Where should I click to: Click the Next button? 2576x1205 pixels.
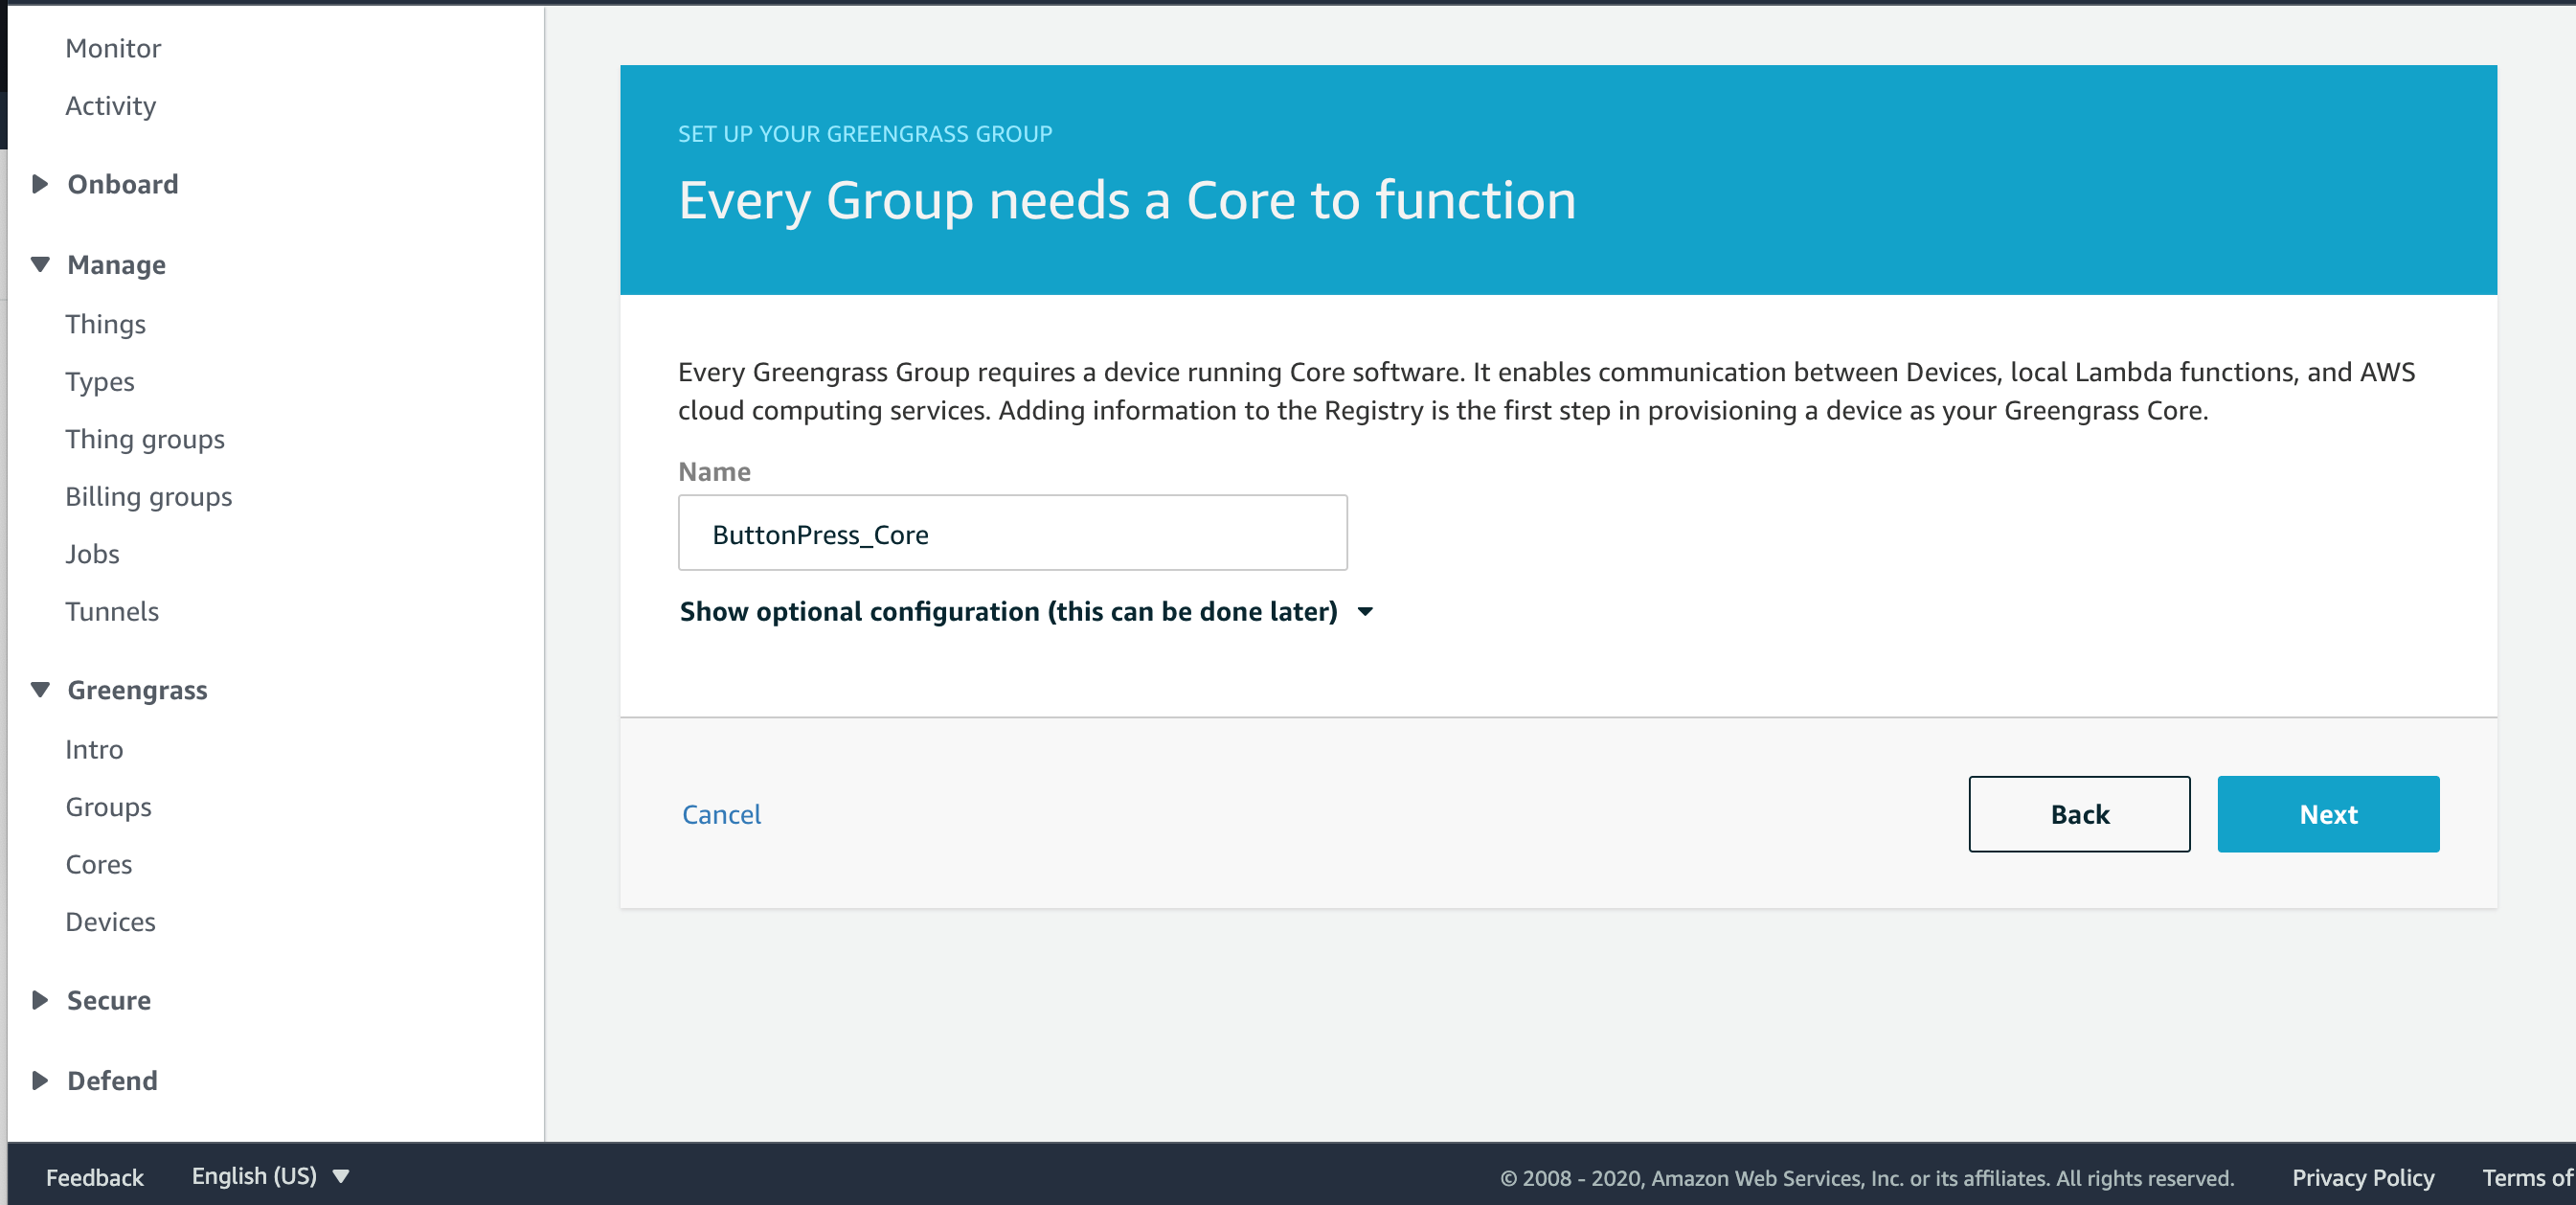click(2327, 814)
